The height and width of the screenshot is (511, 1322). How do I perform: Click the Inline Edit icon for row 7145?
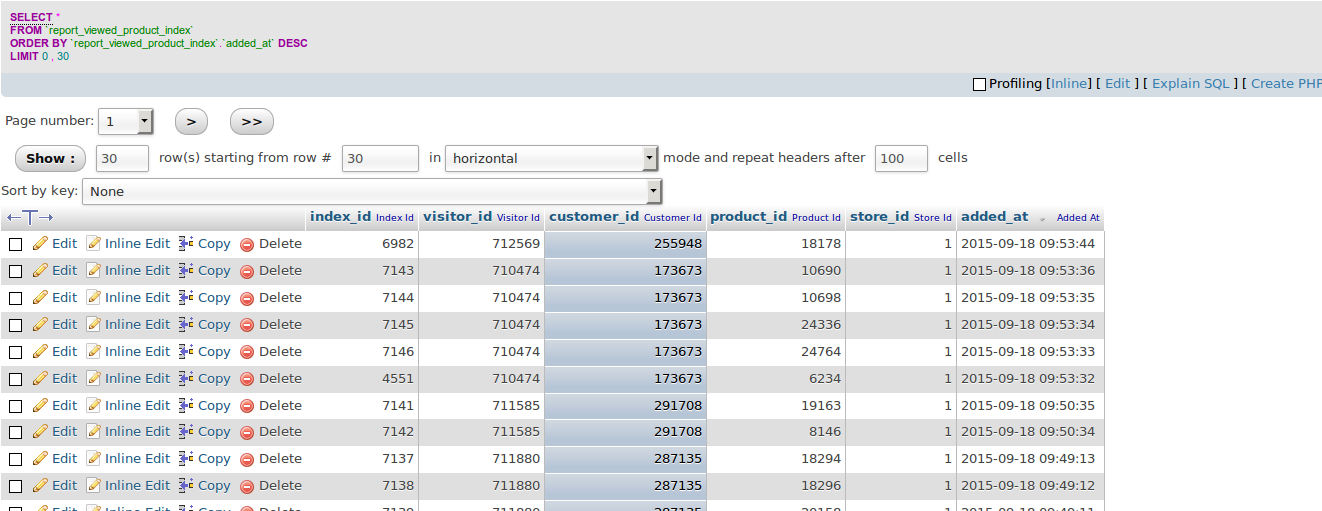coord(94,324)
